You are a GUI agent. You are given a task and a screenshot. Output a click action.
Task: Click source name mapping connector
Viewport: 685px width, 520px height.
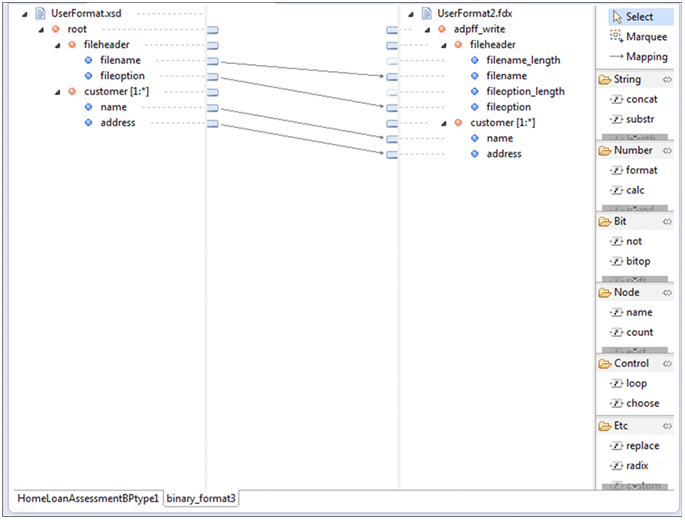(x=213, y=108)
